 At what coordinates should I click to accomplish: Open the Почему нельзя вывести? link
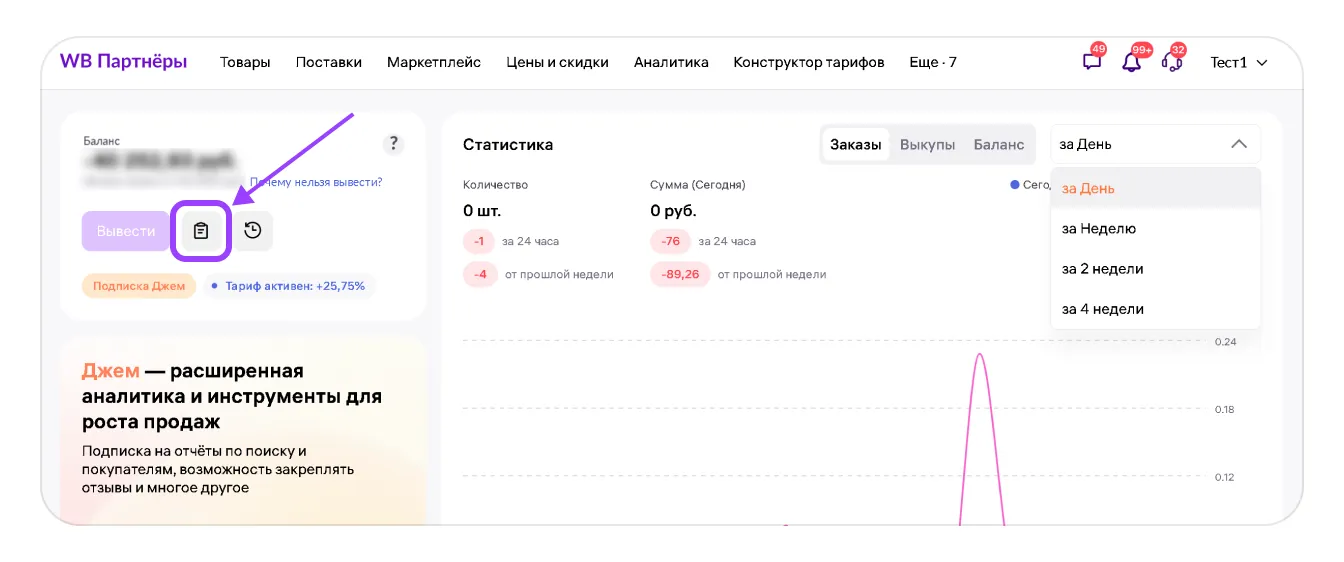[x=316, y=182]
